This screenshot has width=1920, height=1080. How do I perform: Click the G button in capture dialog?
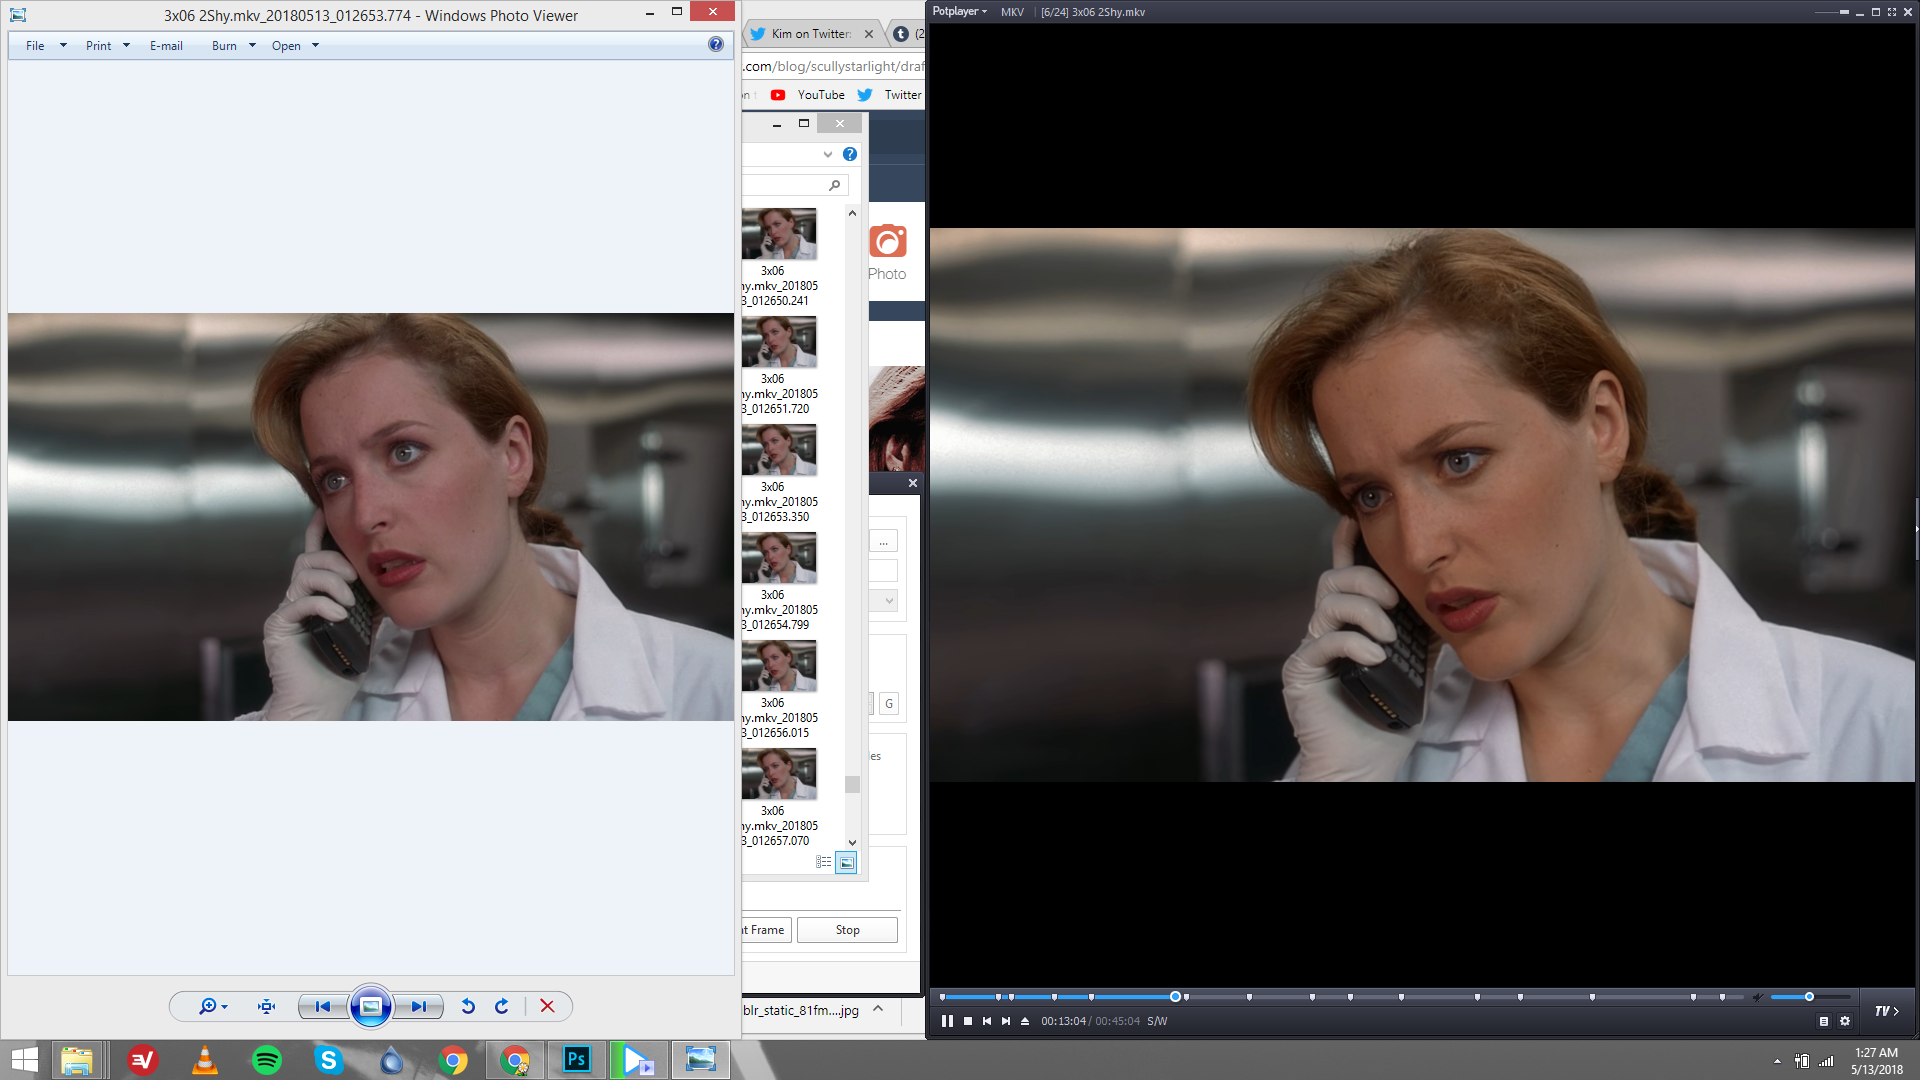[889, 704]
